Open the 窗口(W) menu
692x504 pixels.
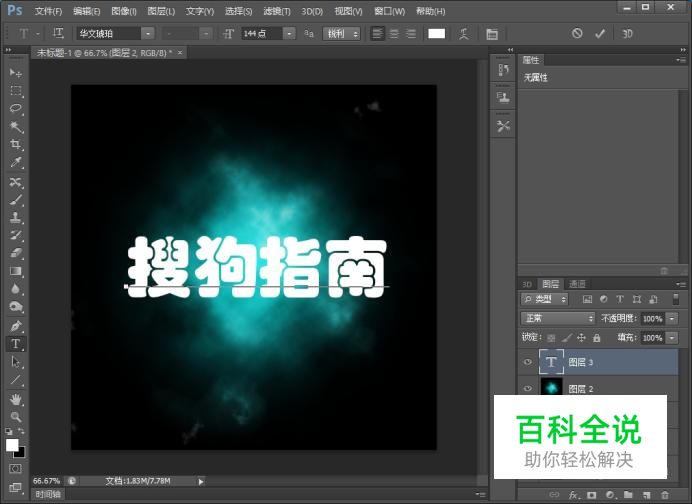(389, 11)
